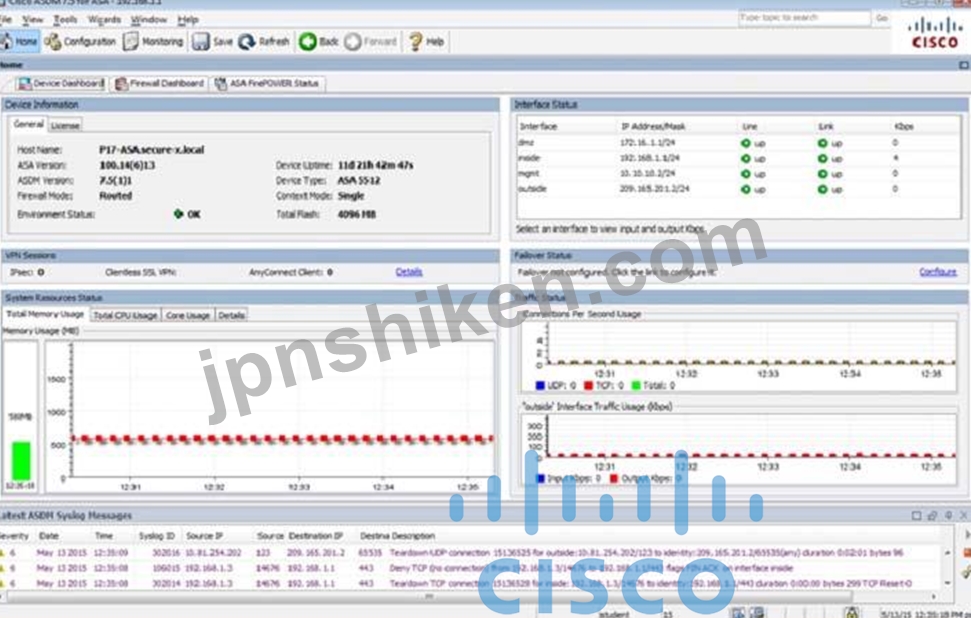The width and height of the screenshot is (971, 618).
Task: Click the green Back arrow icon
Action: point(308,41)
